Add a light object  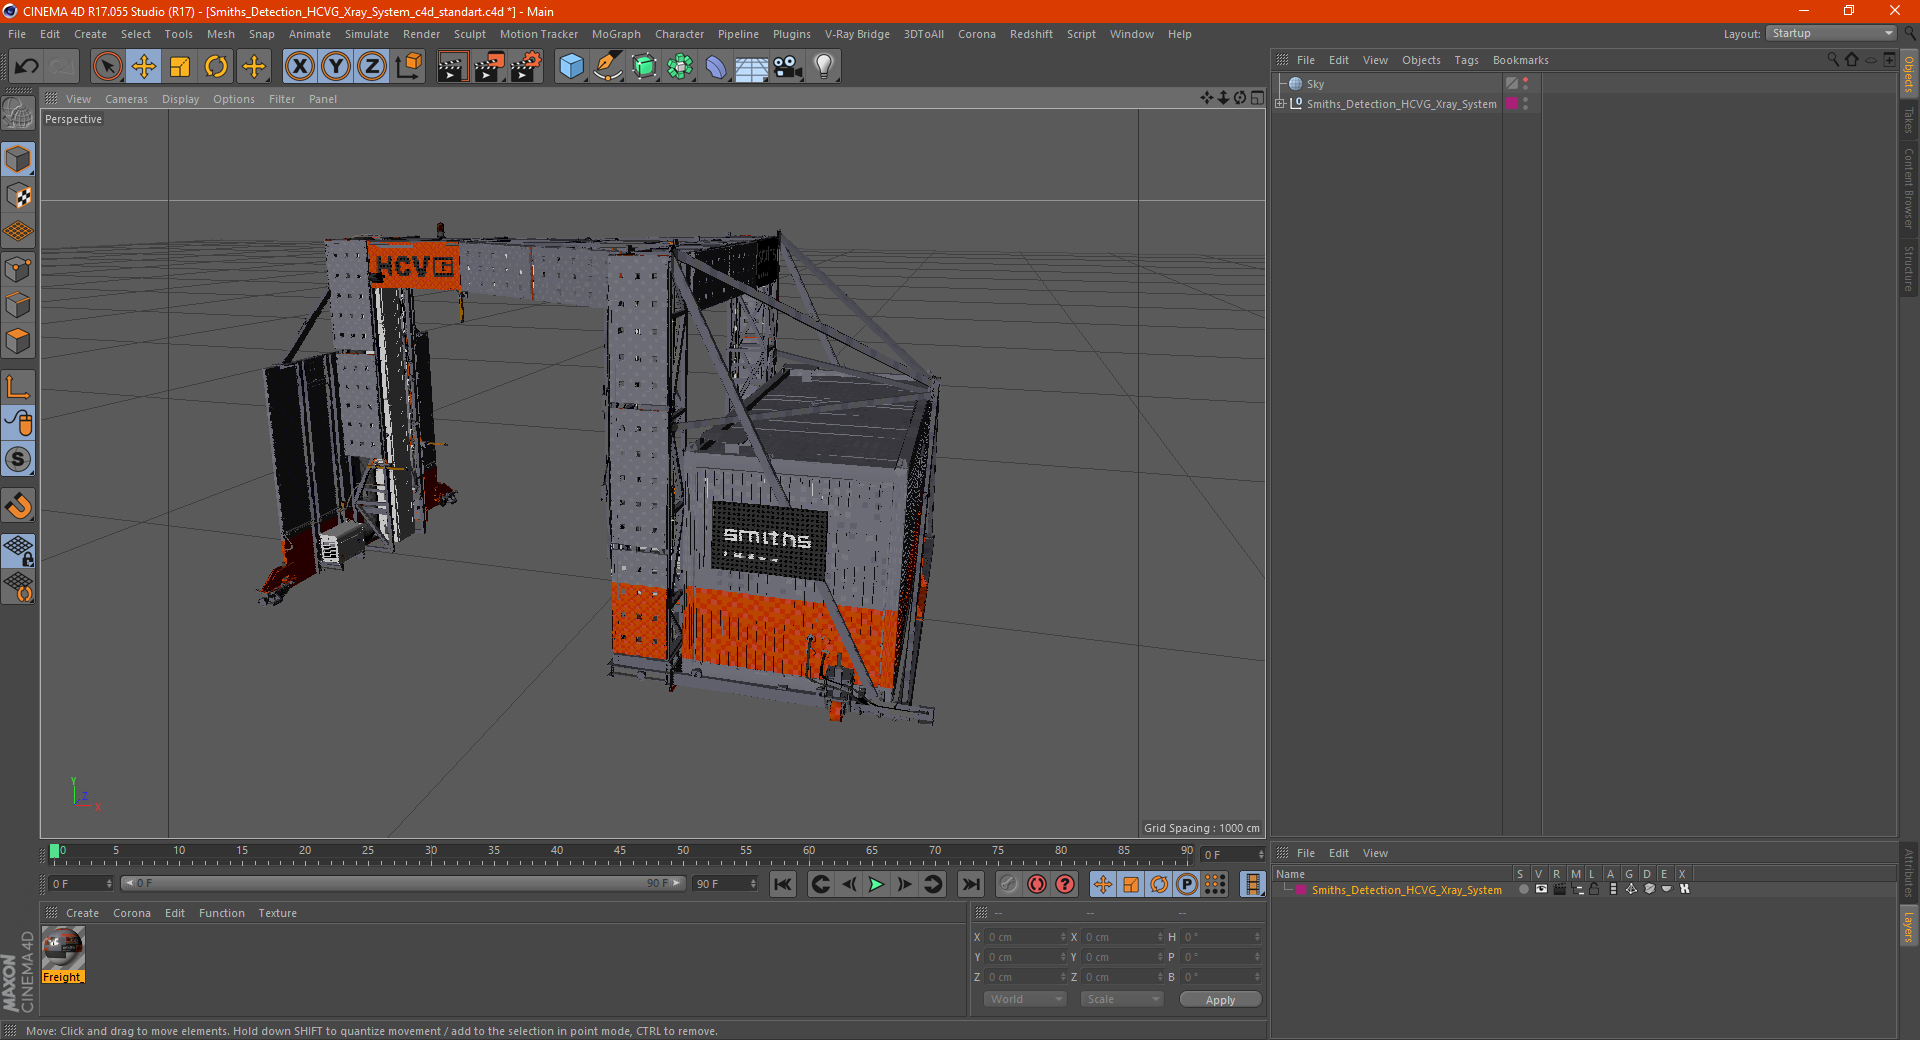[824, 67]
